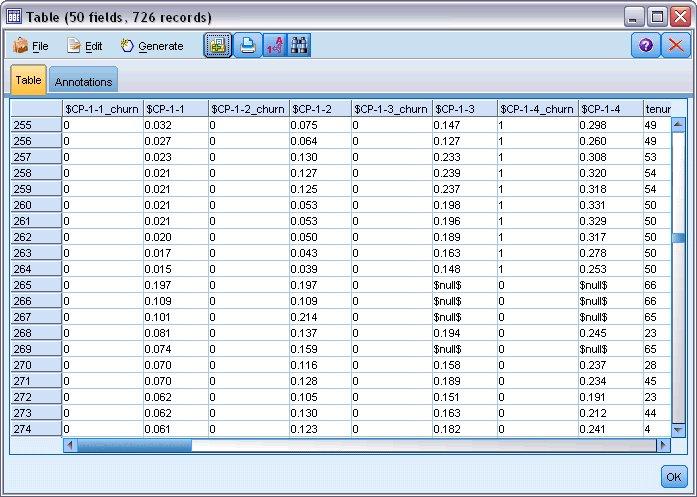Image resolution: width=697 pixels, height=497 pixels.
Task: Click the $CP-1-2 column header
Action: (x=320, y=109)
